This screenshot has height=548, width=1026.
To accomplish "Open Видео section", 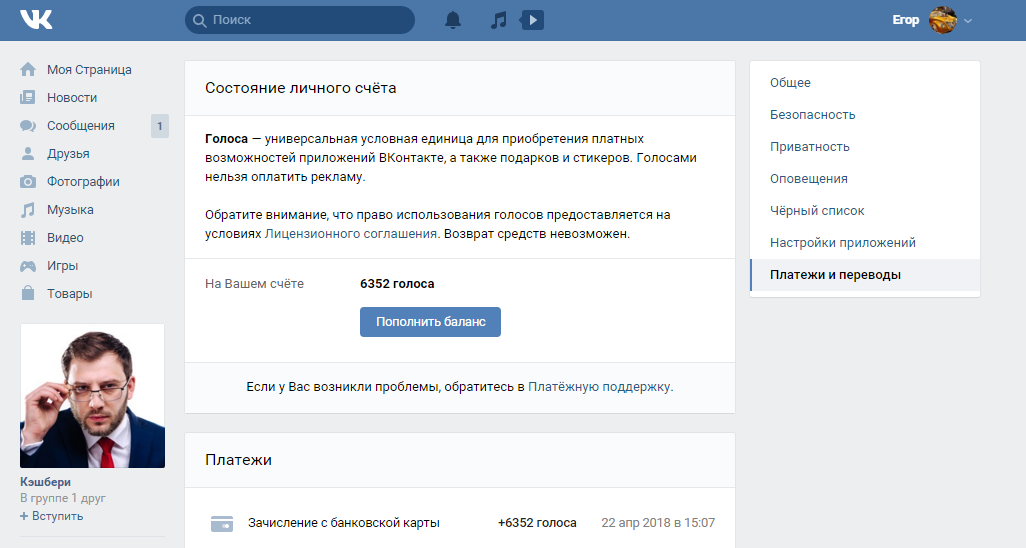I will click(65, 238).
